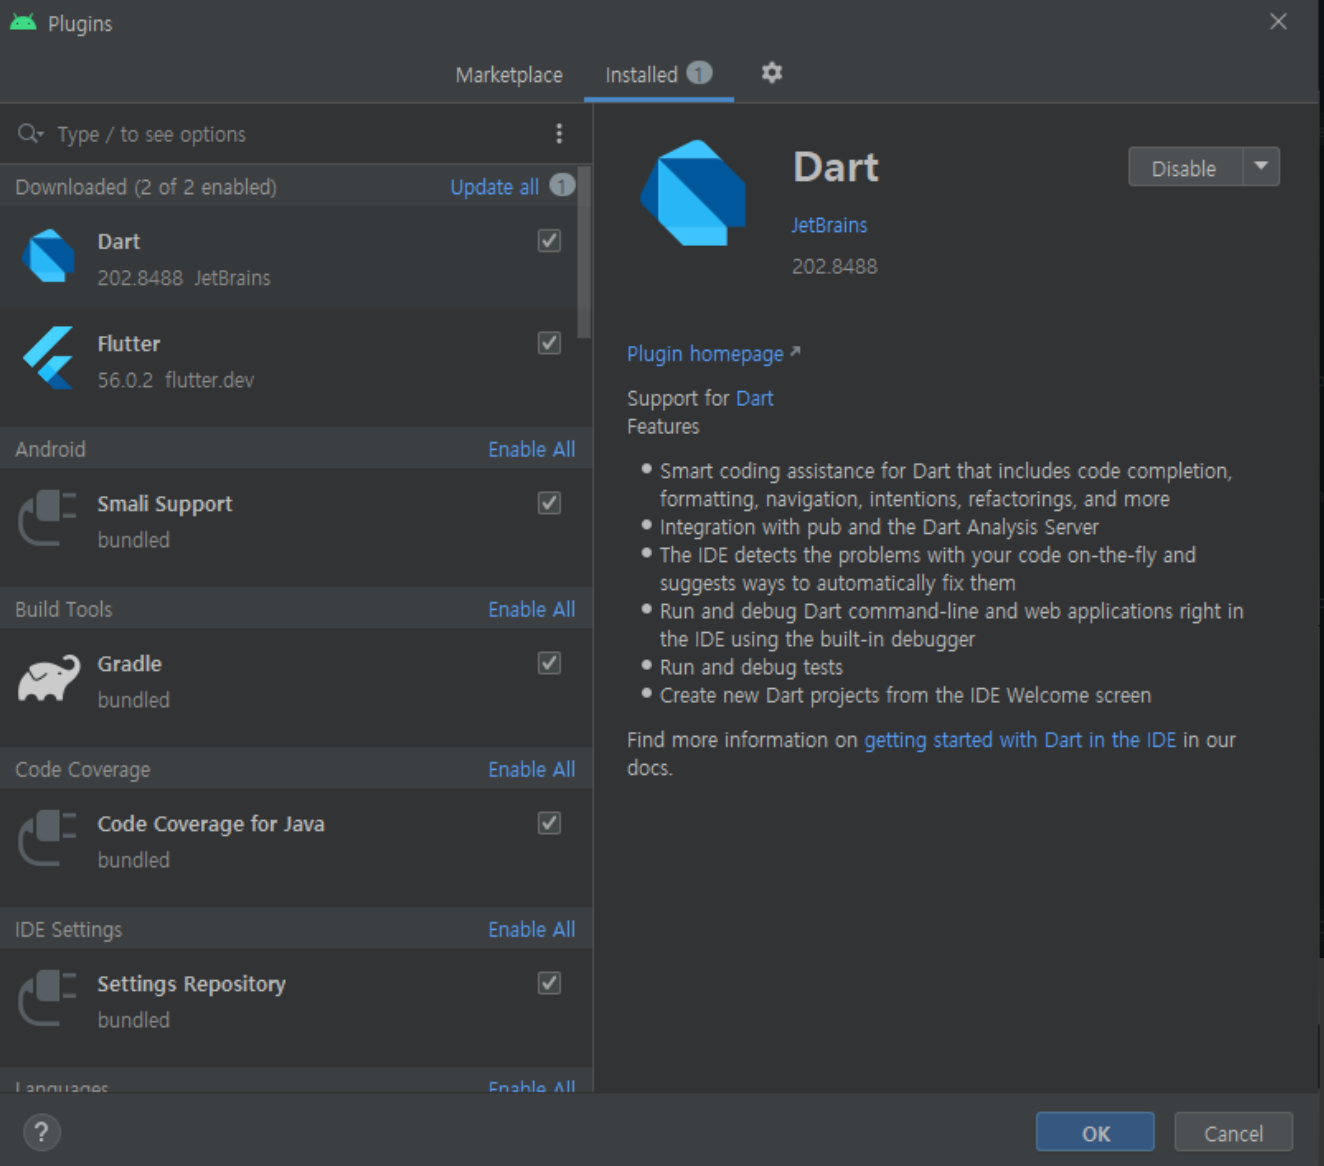Click the plugin list vertical scrollbar
This screenshot has width=1324, height=1166.
coord(584,252)
